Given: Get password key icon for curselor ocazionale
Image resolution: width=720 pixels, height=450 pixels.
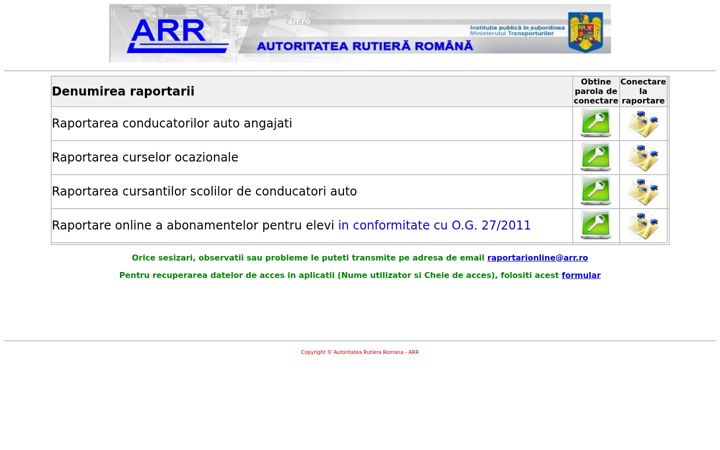Looking at the screenshot, I should [596, 157].
